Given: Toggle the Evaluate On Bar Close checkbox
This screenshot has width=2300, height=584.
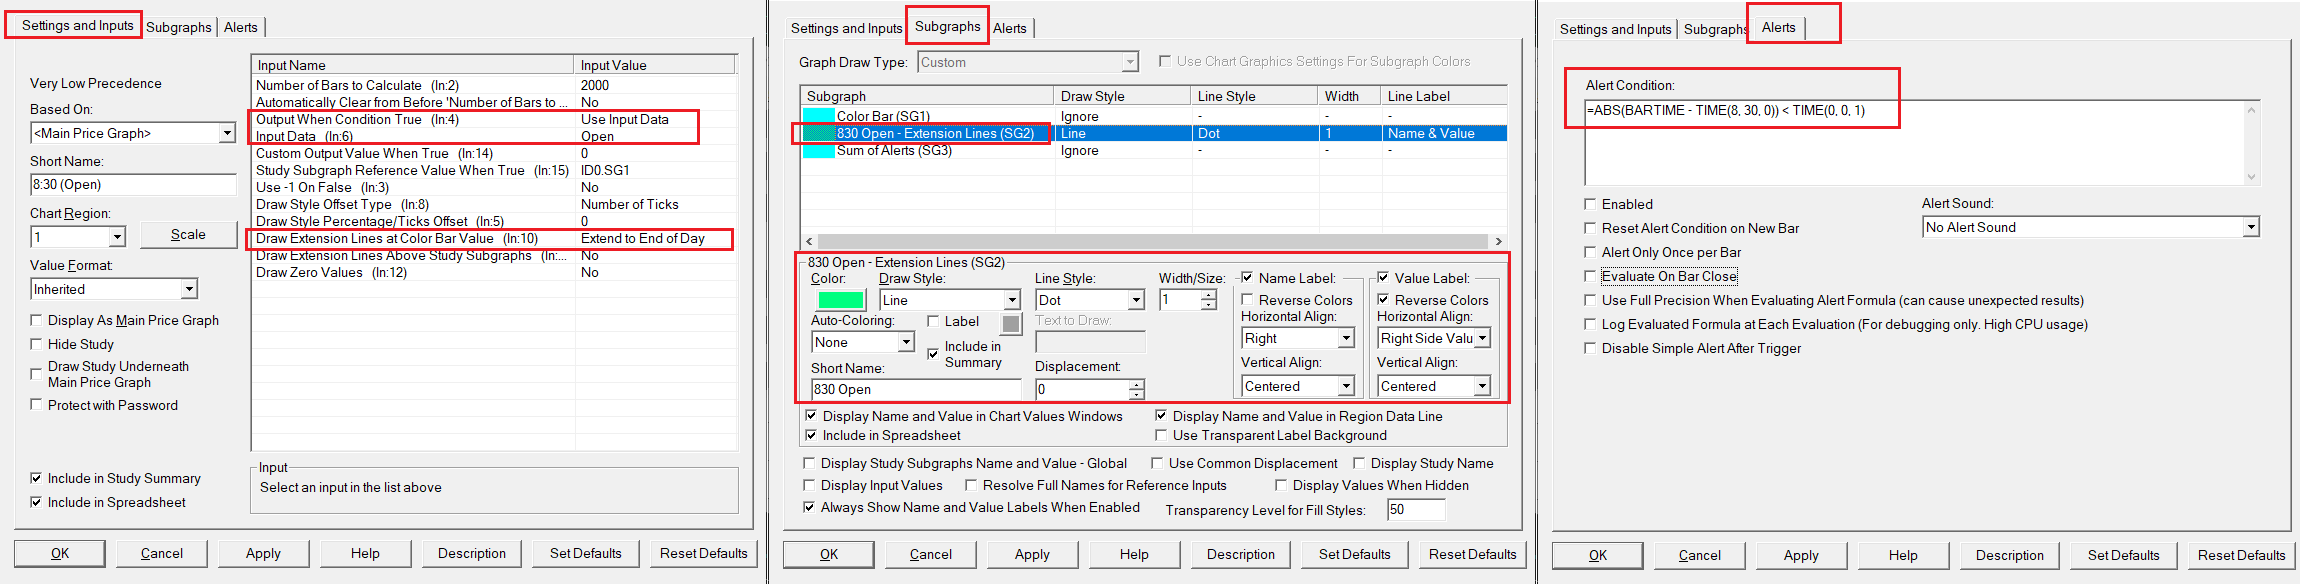Looking at the screenshot, I should (x=1590, y=276).
